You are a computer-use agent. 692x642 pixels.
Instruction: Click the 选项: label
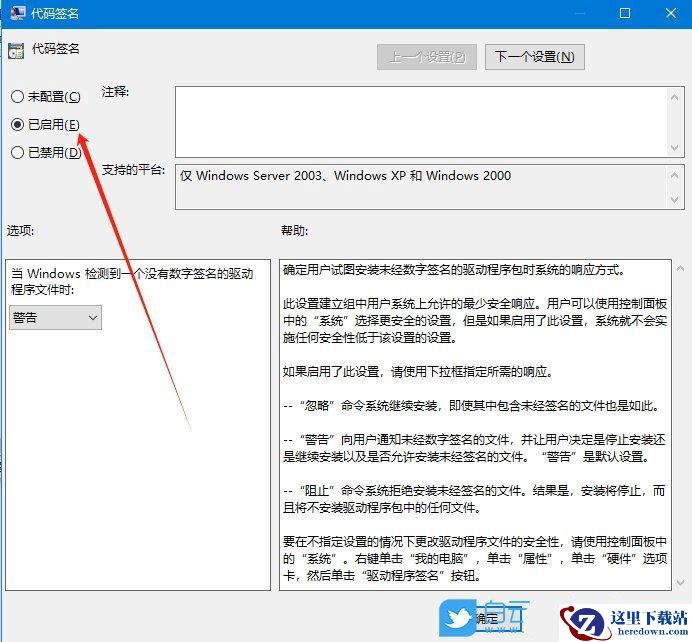20,230
